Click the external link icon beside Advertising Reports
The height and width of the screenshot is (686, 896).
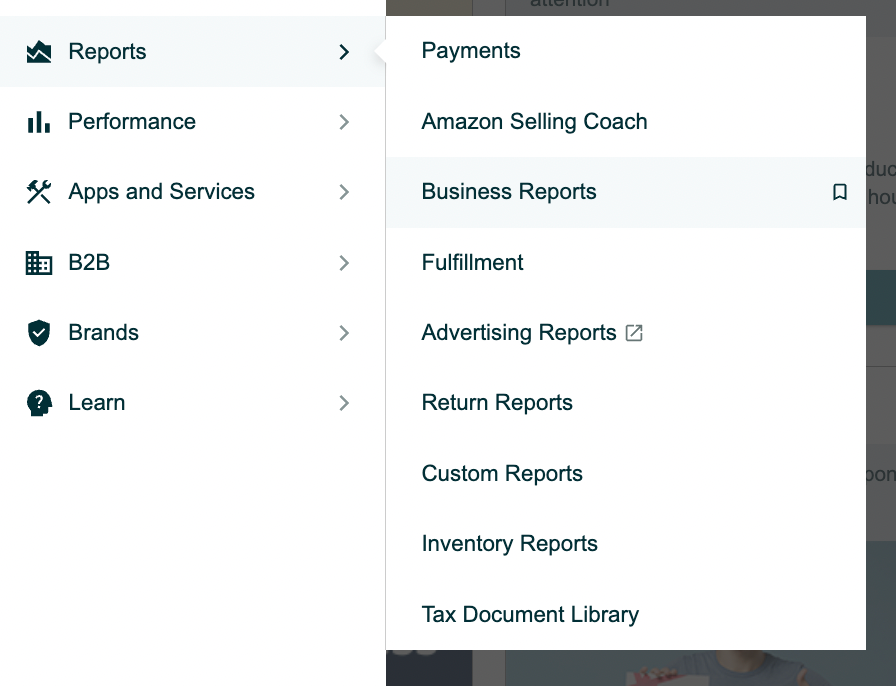[x=634, y=333]
